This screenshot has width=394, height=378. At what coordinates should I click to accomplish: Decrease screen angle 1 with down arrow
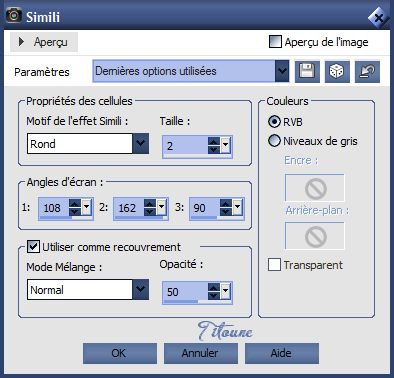click(x=75, y=211)
